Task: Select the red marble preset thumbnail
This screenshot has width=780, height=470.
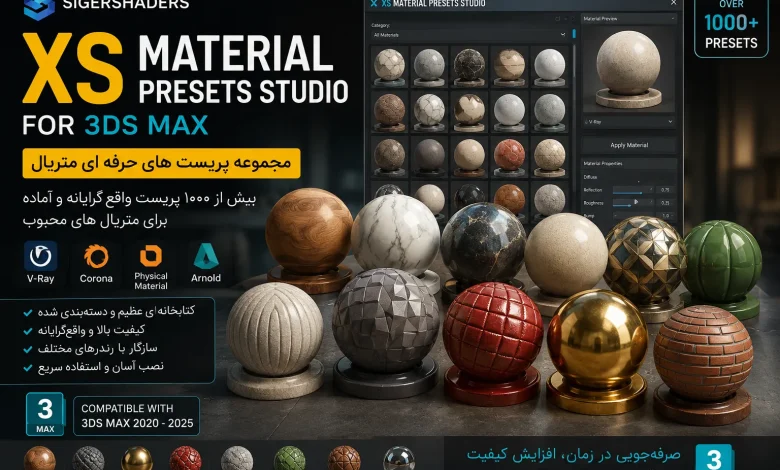Action: point(509,157)
